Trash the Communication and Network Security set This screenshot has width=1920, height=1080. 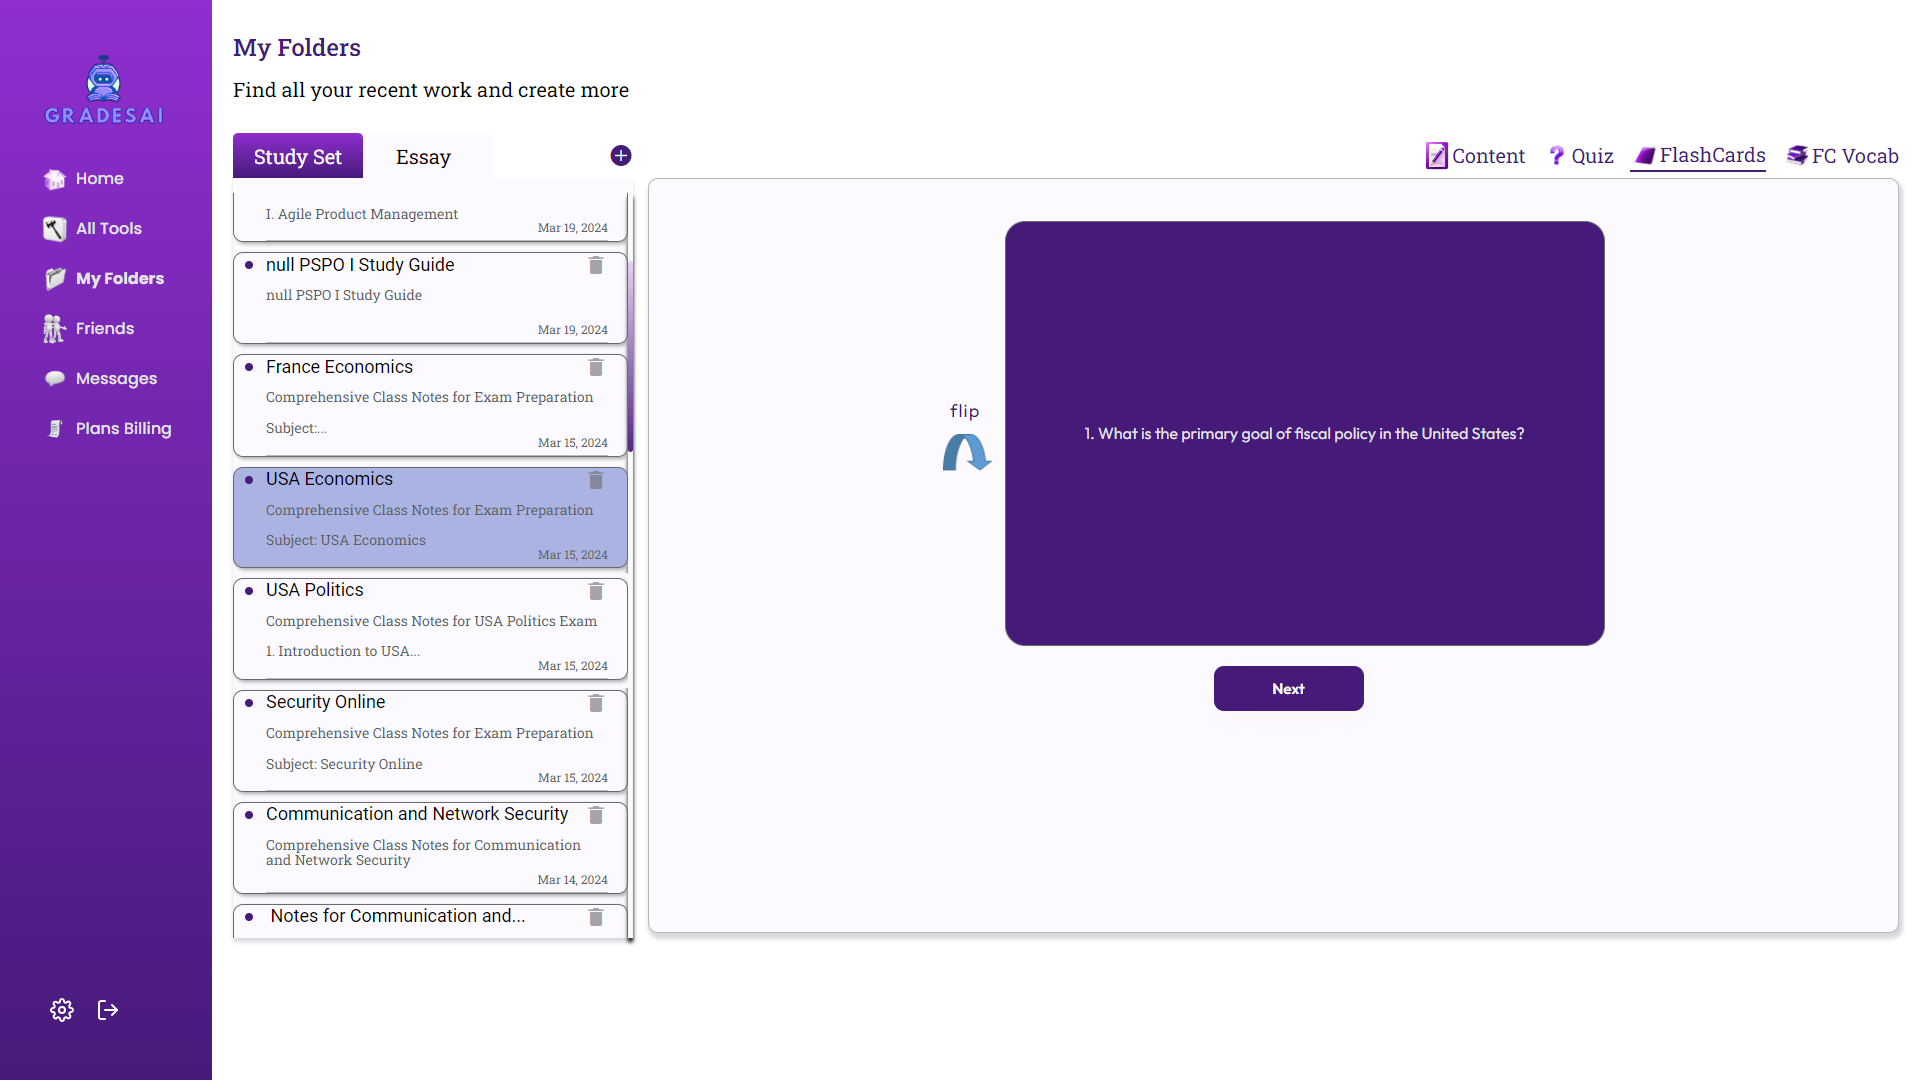(x=596, y=815)
